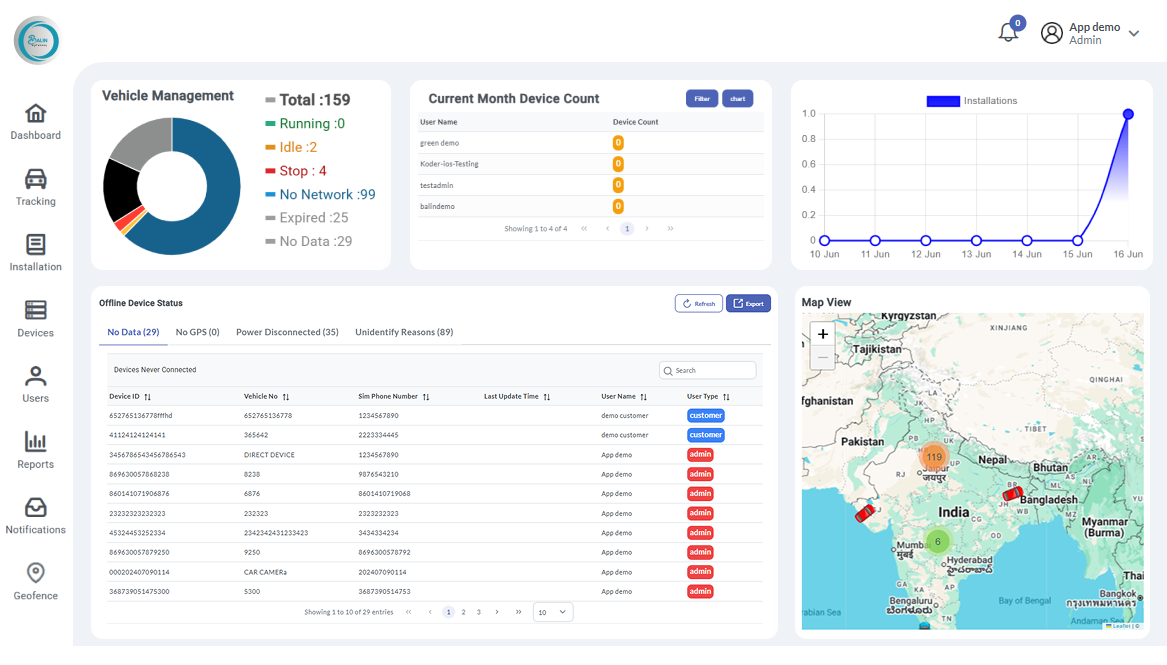Switch to Power Disconnected (35) tab
The width and height of the screenshot is (1167, 665).
coord(287,332)
